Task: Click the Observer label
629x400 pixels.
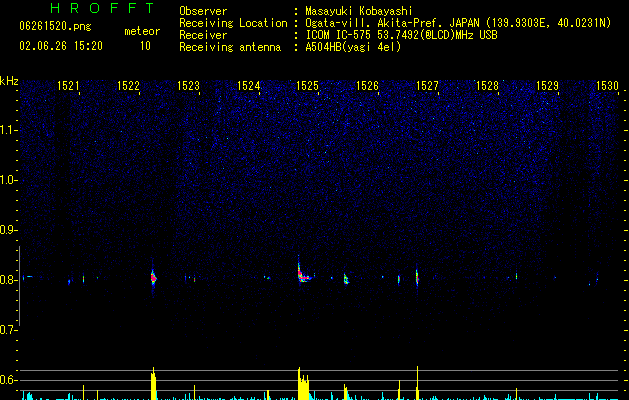Action: 203,11
